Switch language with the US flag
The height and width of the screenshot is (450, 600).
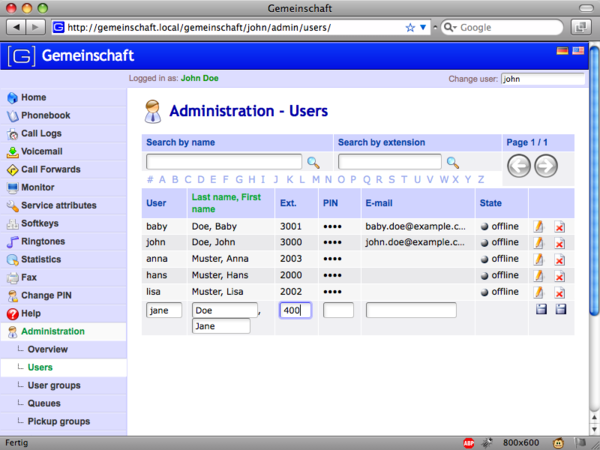click(x=578, y=50)
